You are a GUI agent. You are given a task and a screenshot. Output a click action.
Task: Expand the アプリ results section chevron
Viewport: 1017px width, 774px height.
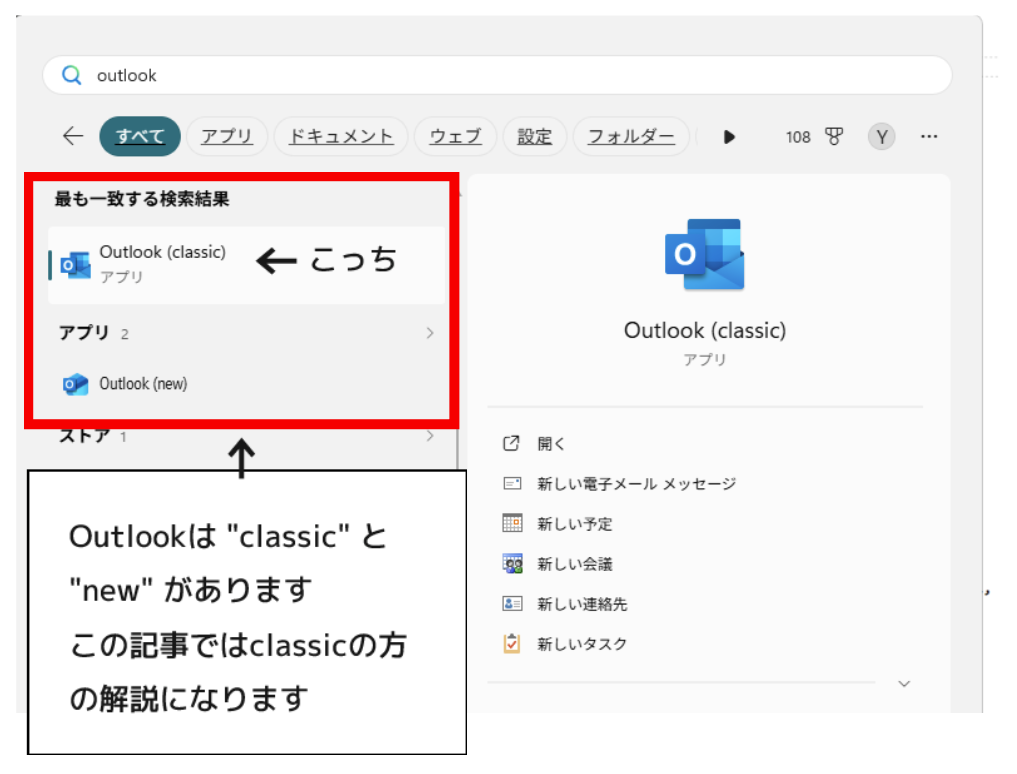[x=430, y=333]
